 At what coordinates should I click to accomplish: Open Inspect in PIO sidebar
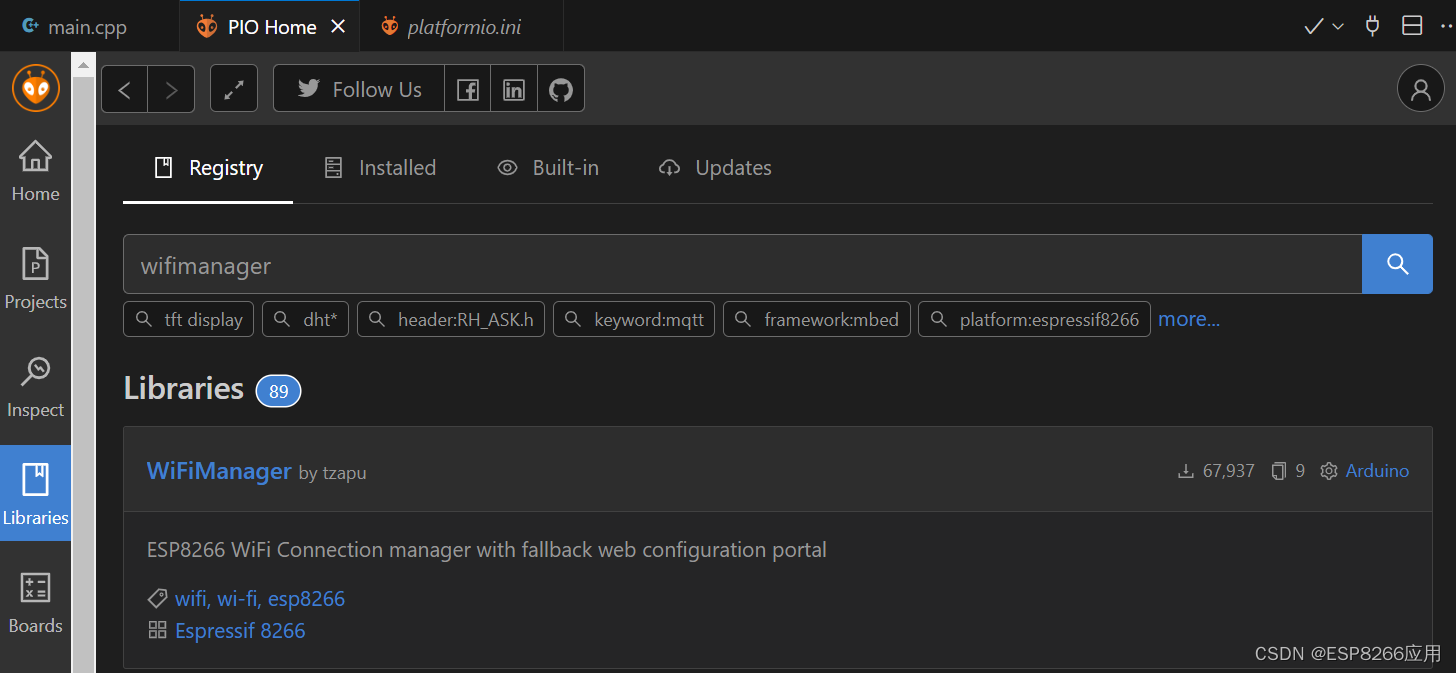coord(36,387)
